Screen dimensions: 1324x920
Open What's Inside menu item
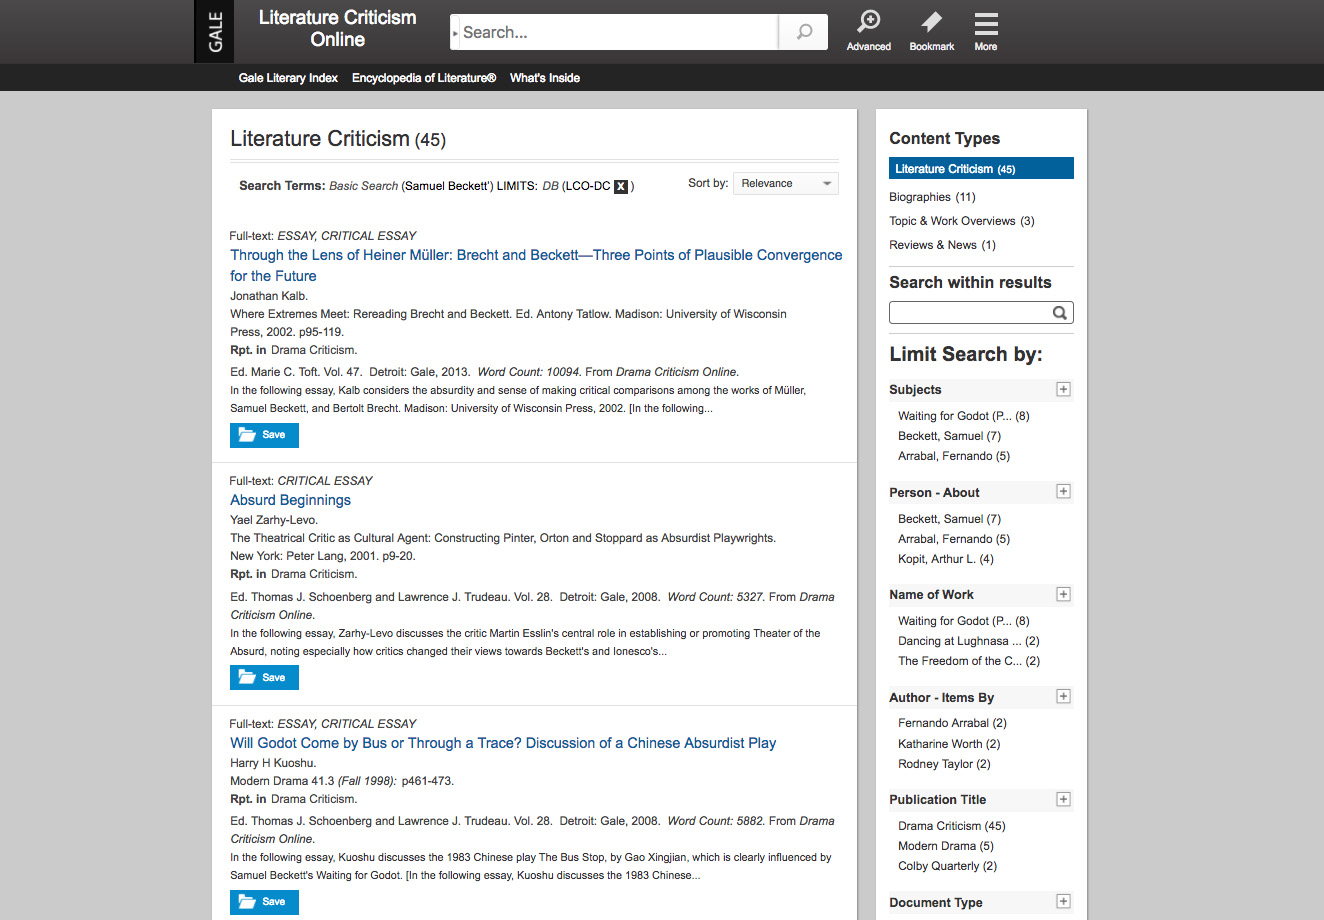point(544,78)
